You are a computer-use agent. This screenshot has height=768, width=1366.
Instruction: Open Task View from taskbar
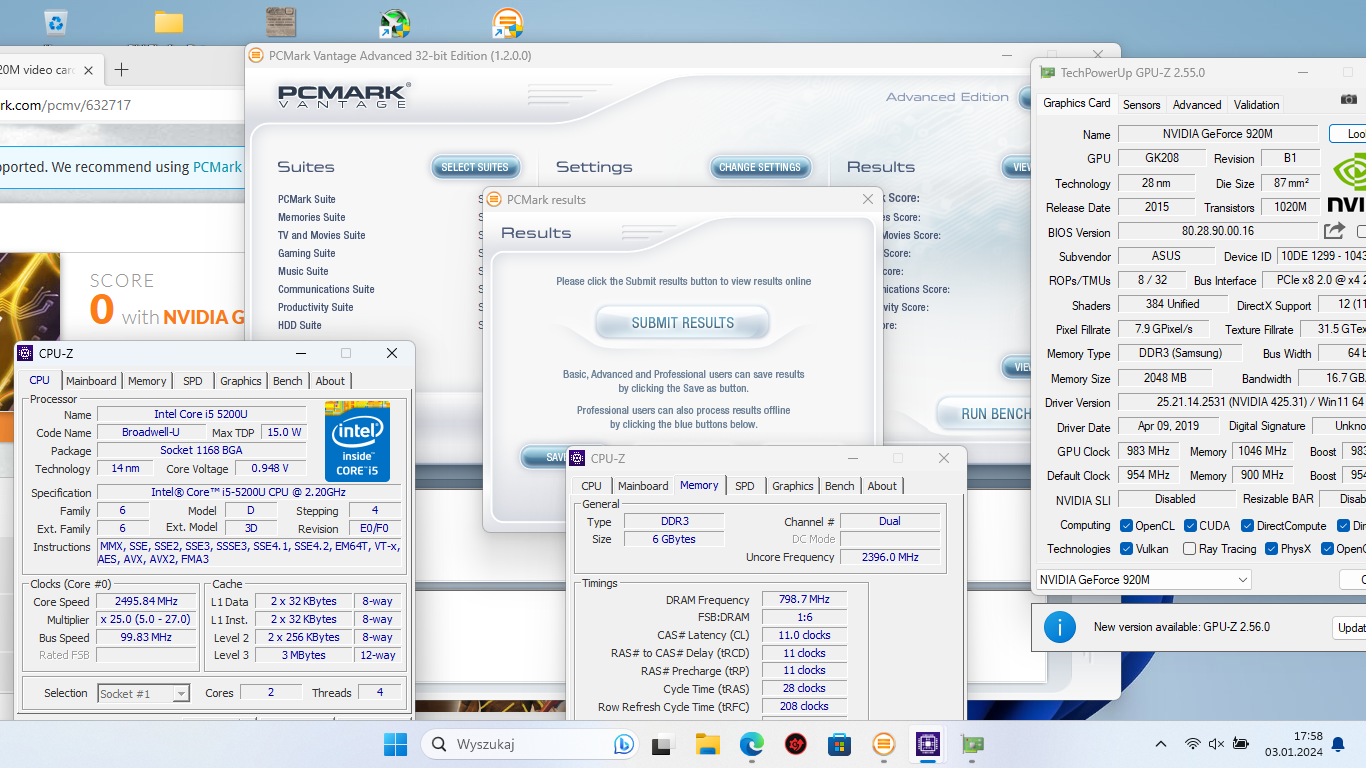pyautogui.click(x=662, y=744)
